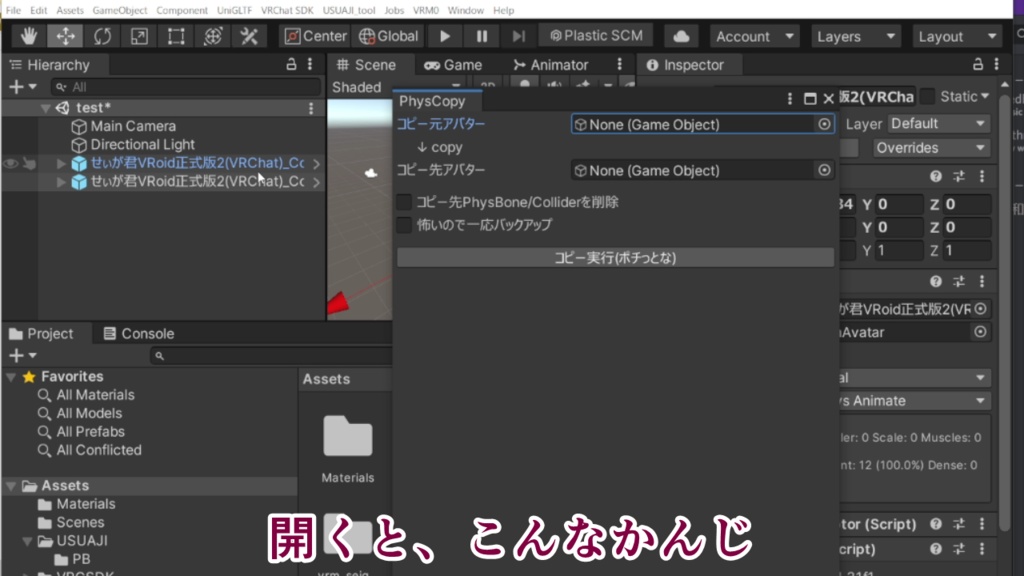The image size is (1024, 576).
Task: Select the Scale tool
Action: [x=137, y=35]
